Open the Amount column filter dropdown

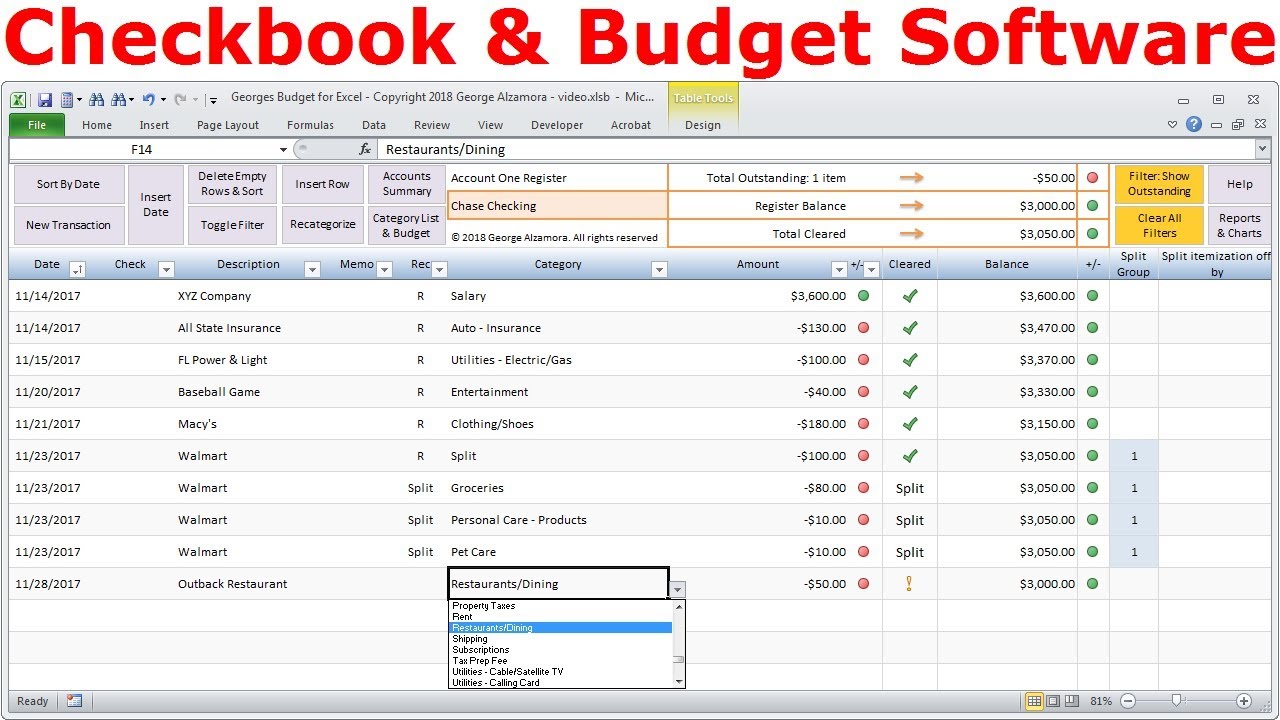pyautogui.click(x=839, y=269)
